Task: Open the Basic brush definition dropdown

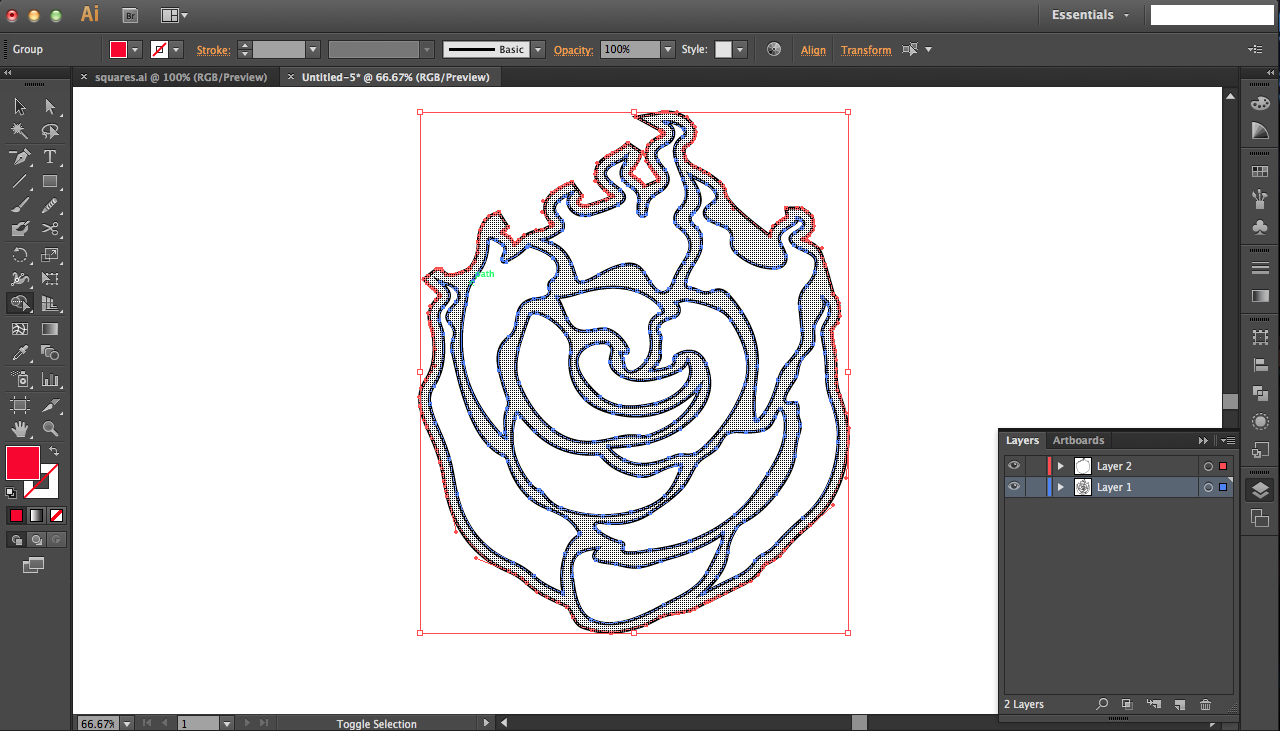Action: tap(538, 49)
